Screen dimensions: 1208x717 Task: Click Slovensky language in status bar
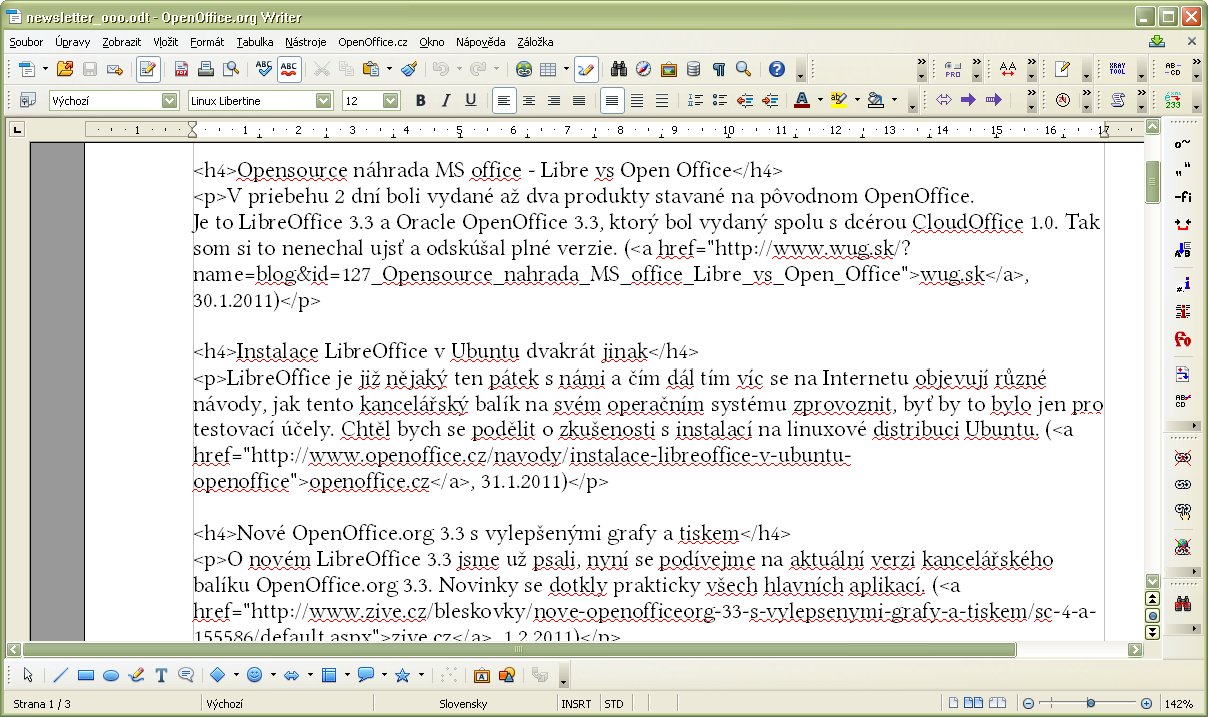(x=463, y=704)
